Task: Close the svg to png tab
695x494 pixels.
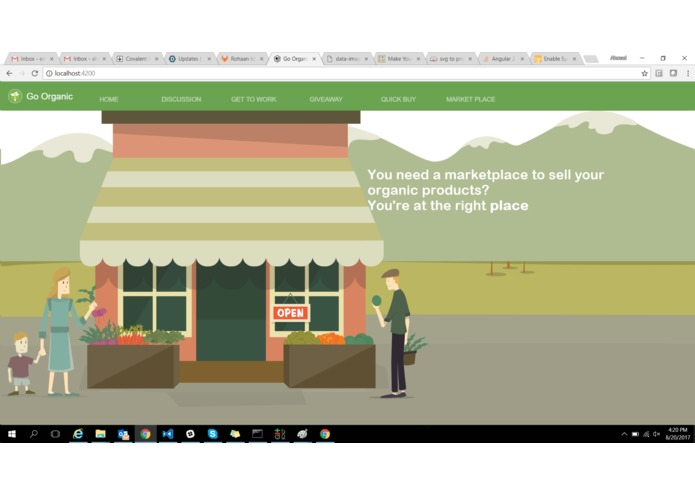Action: [x=470, y=59]
